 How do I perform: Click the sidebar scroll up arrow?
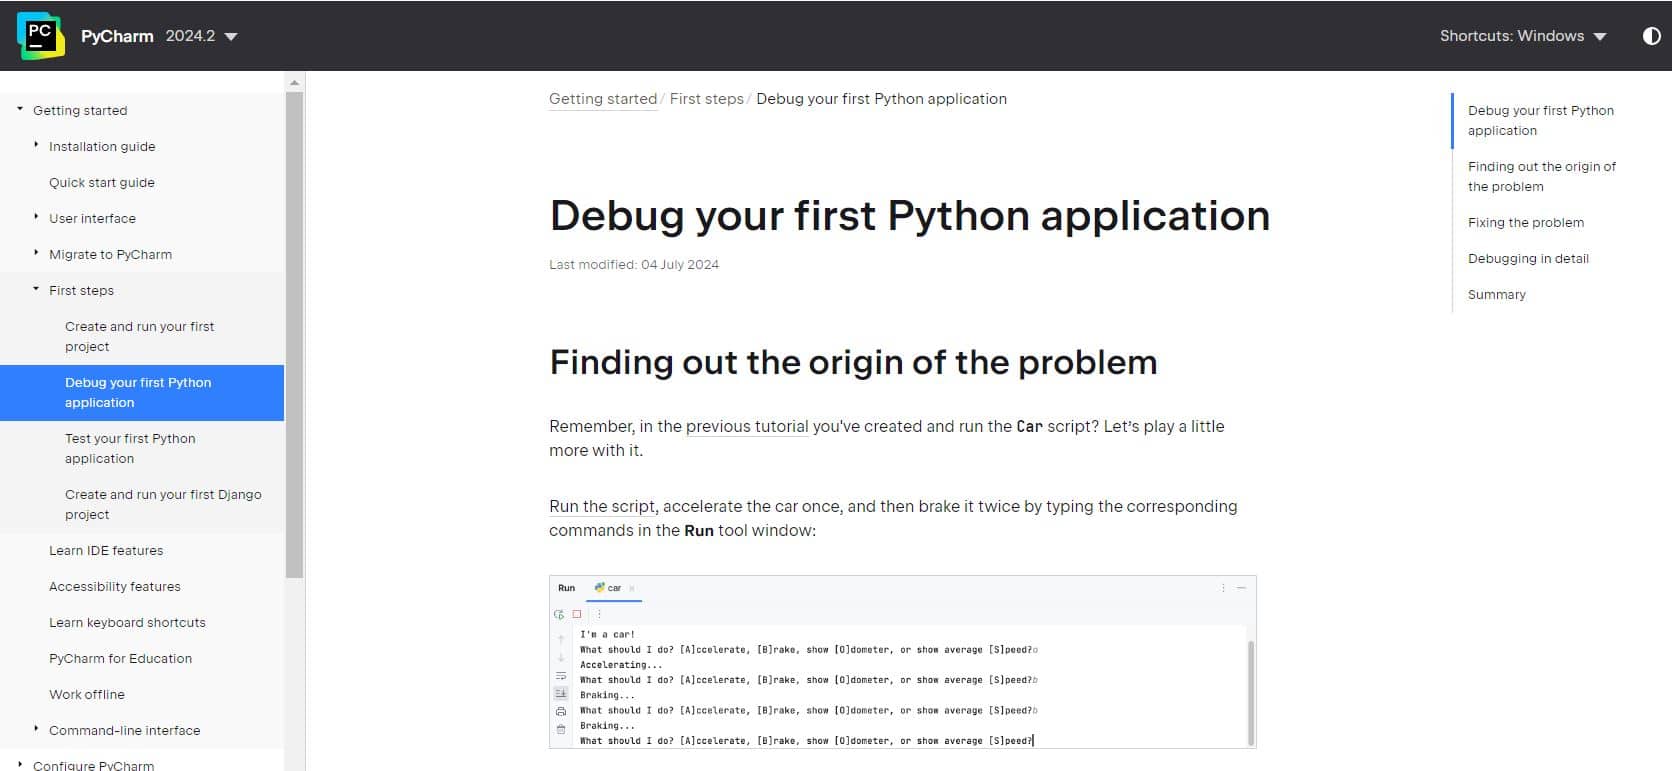[x=294, y=82]
